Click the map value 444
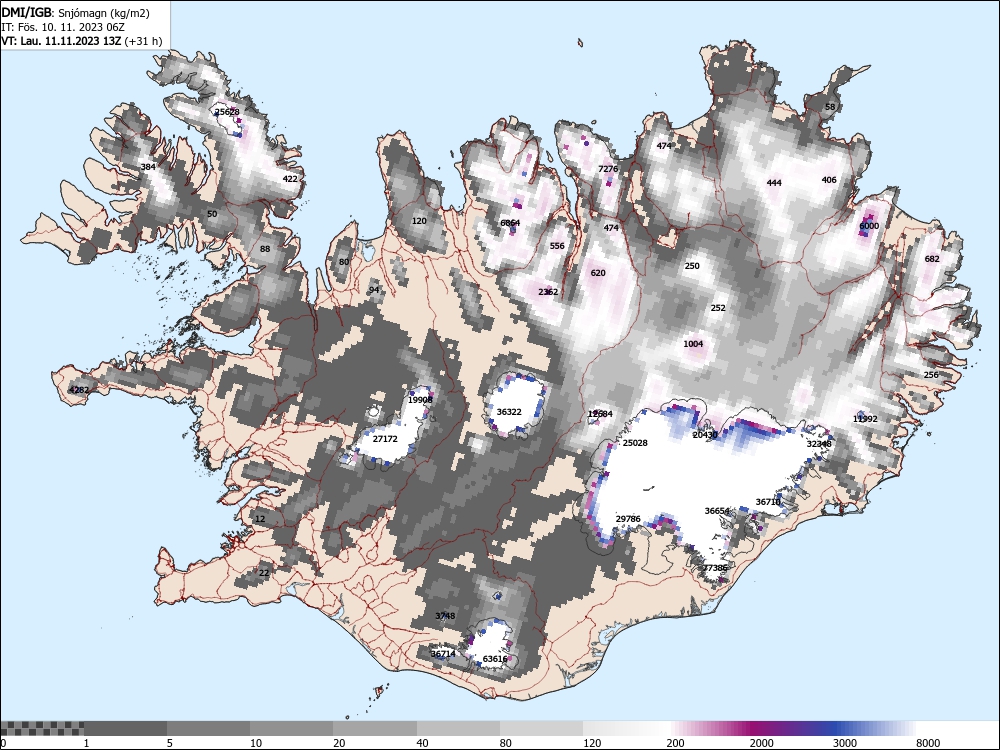 (774, 182)
